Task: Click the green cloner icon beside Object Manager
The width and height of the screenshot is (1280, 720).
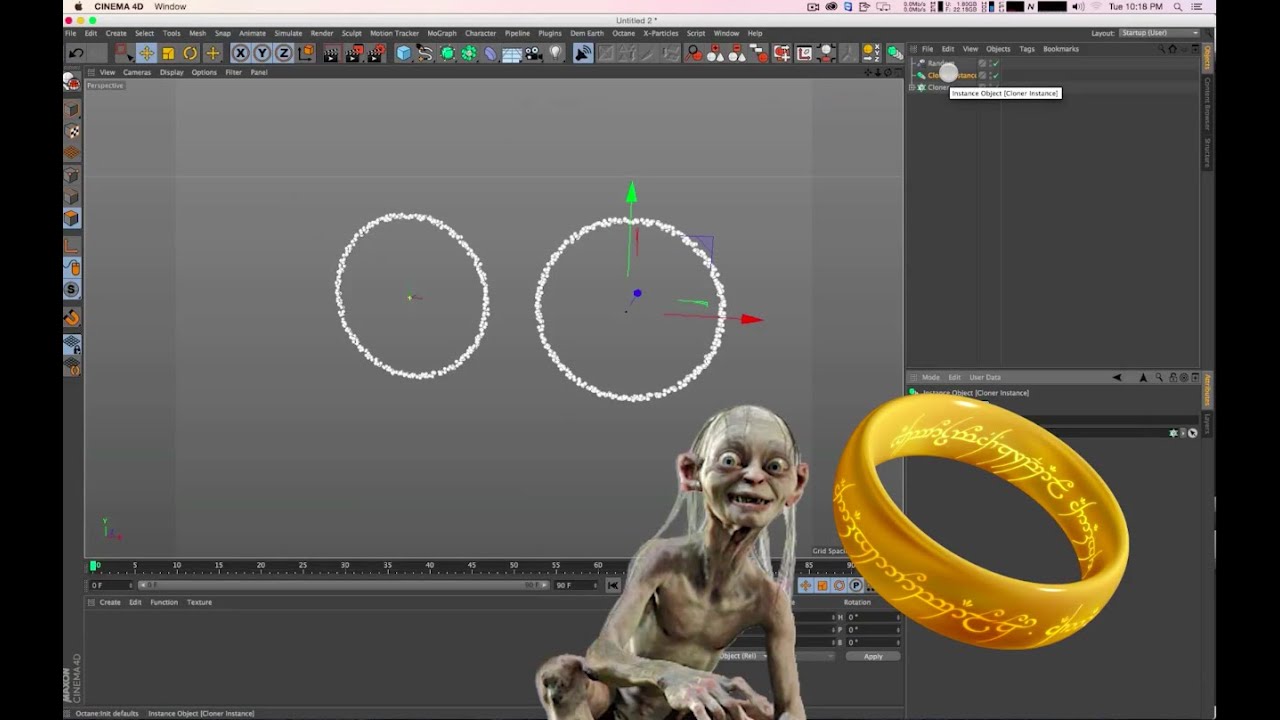Action: click(893, 53)
